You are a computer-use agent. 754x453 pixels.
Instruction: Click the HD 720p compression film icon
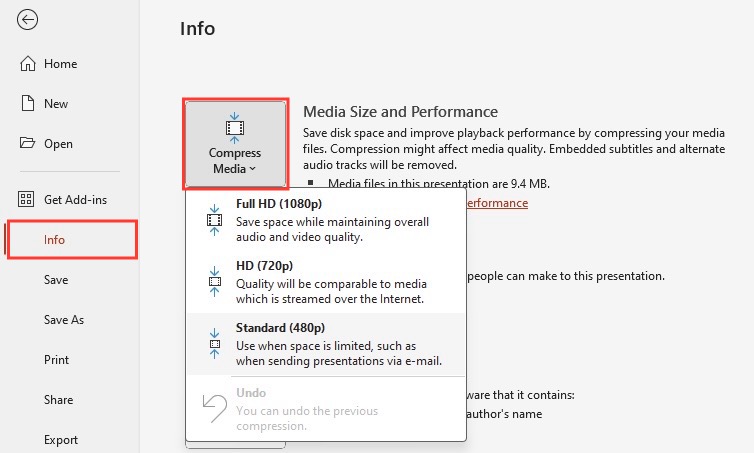(214, 282)
